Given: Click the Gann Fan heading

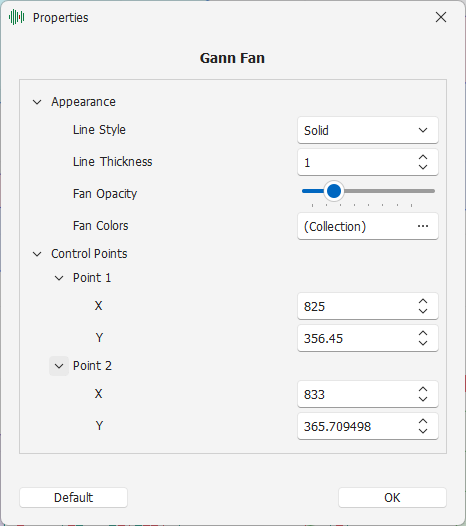Looking at the screenshot, I should pyautogui.click(x=232, y=58).
